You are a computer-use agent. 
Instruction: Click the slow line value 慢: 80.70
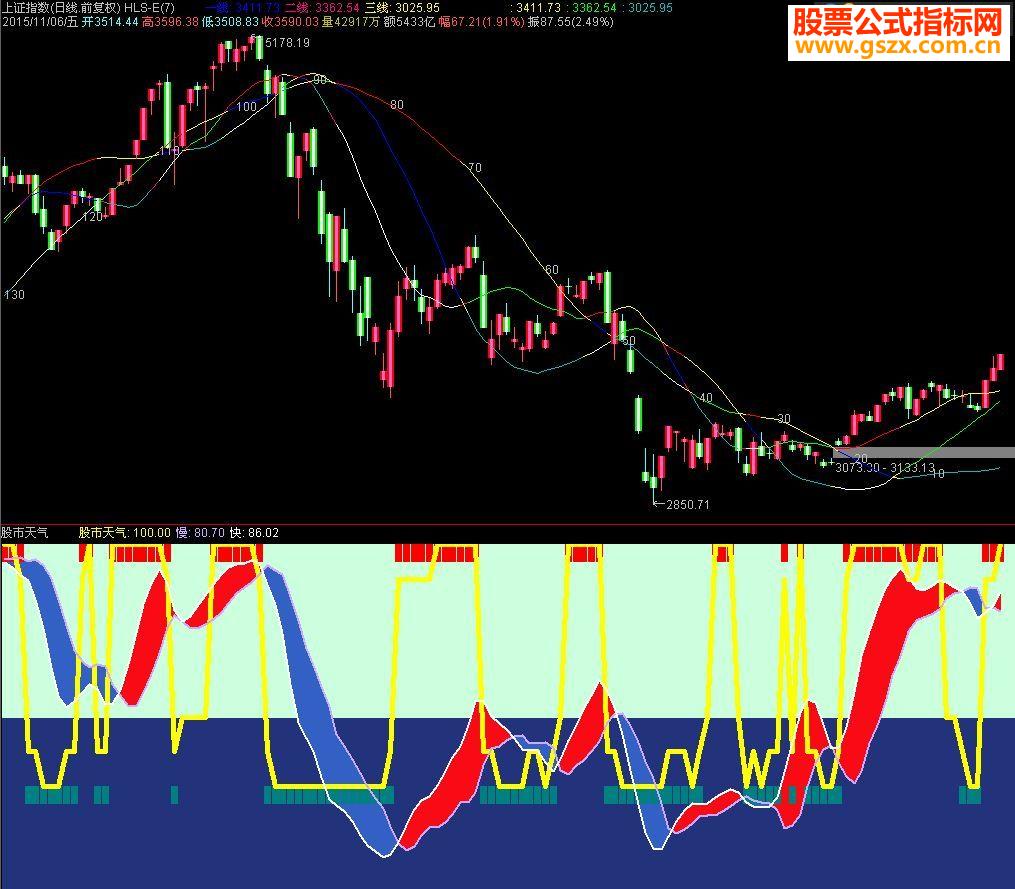pyautogui.click(x=200, y=533)
